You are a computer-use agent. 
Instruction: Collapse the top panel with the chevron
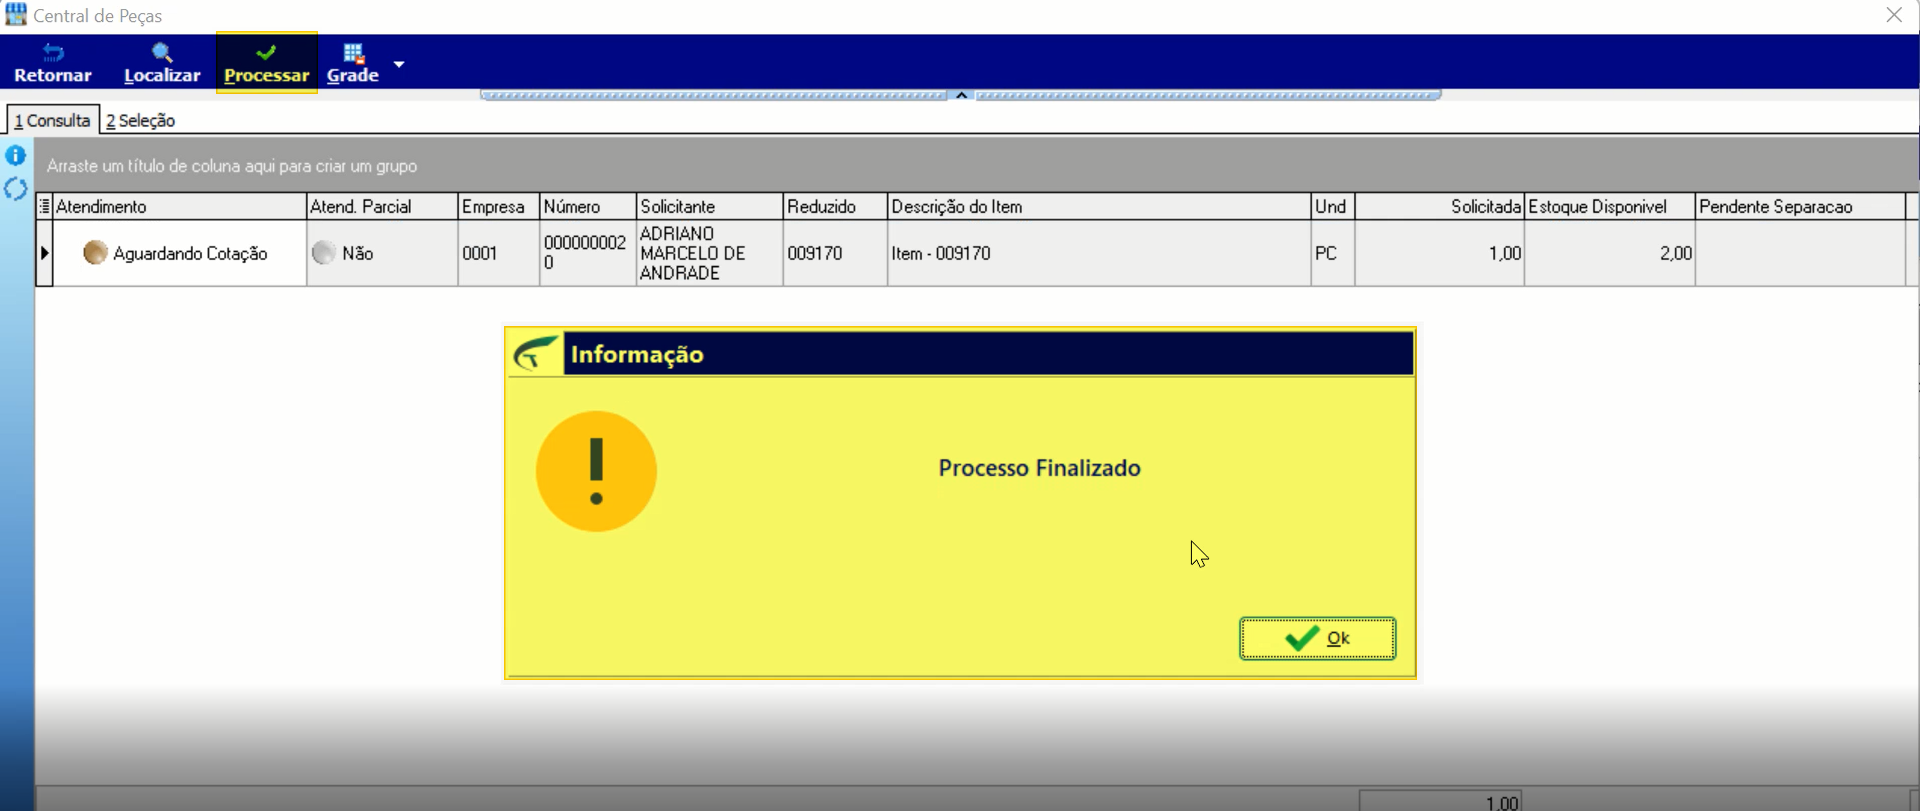(961, 95)
